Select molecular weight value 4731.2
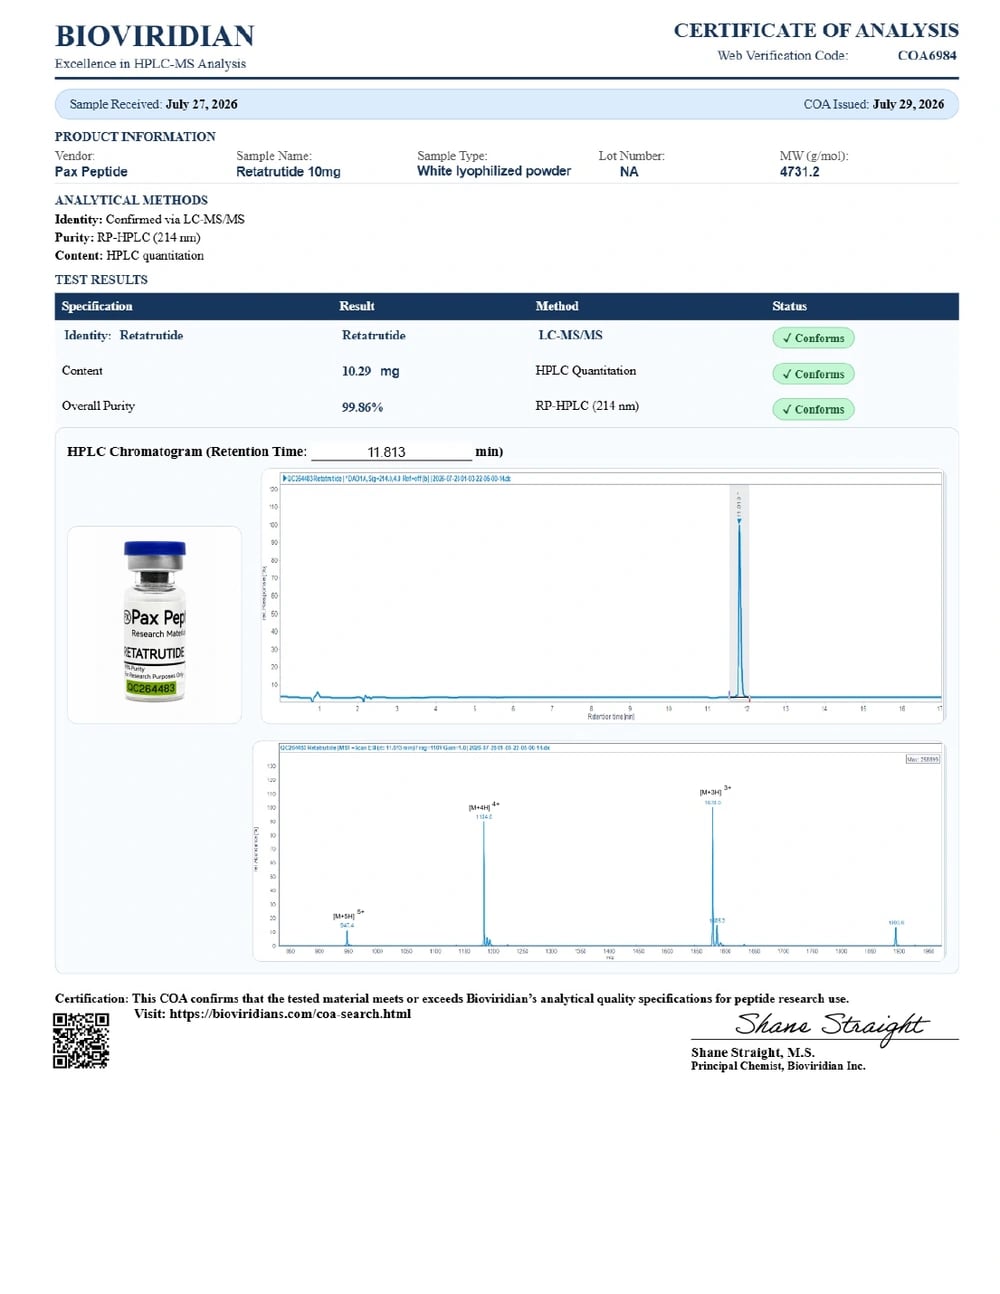 [x=799, y=172]
